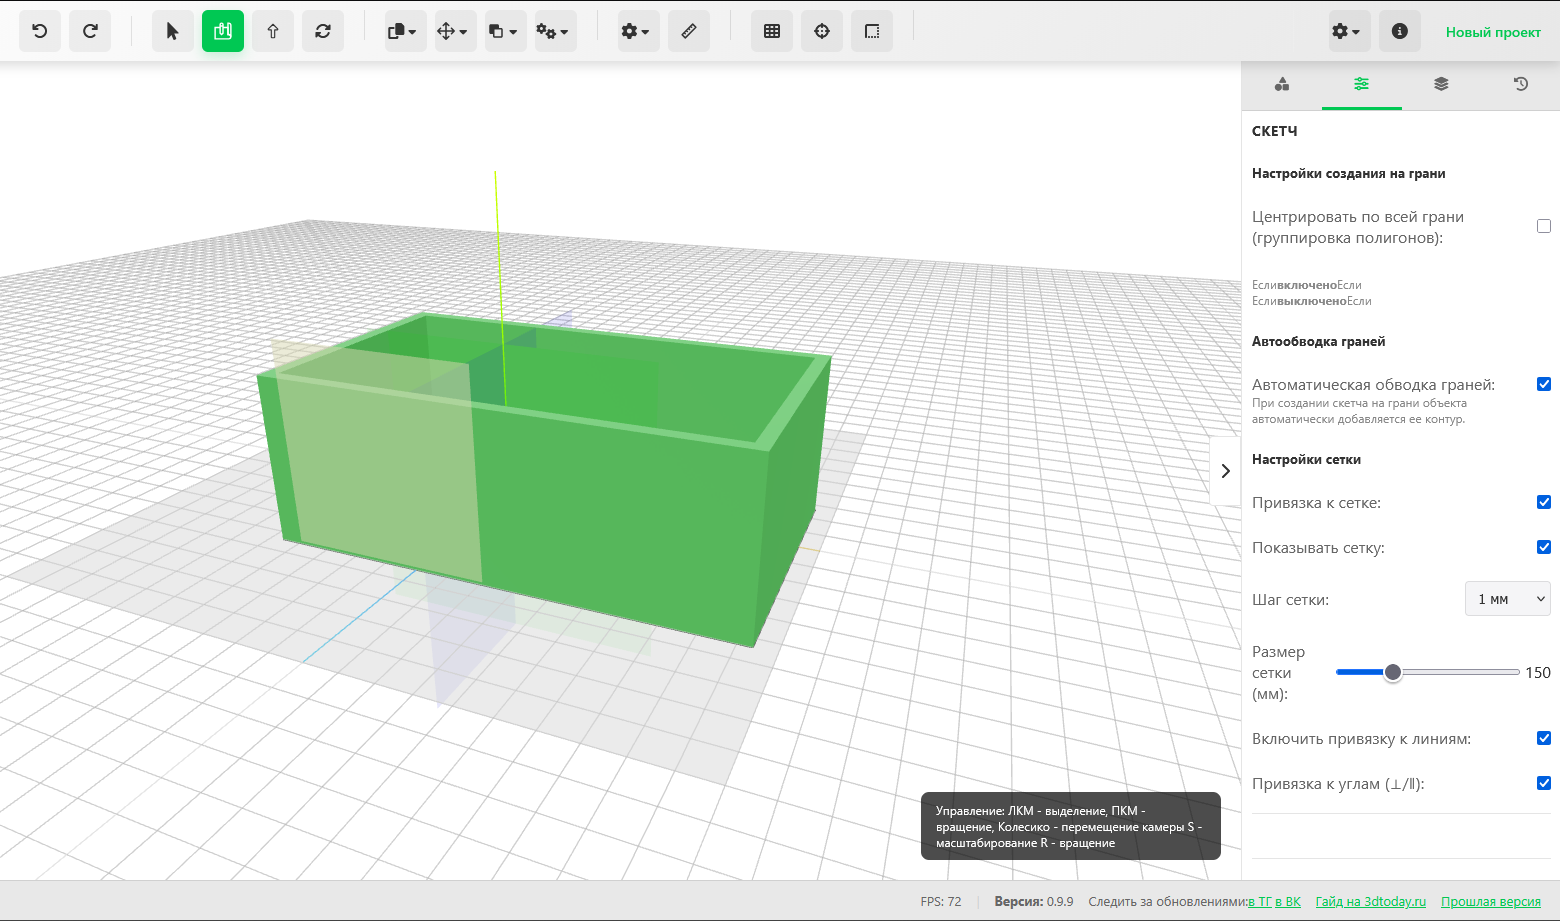Disable the 'Привязка к сетке' checkbox
Viewport: 1560px width, 921px height.
1544,502
